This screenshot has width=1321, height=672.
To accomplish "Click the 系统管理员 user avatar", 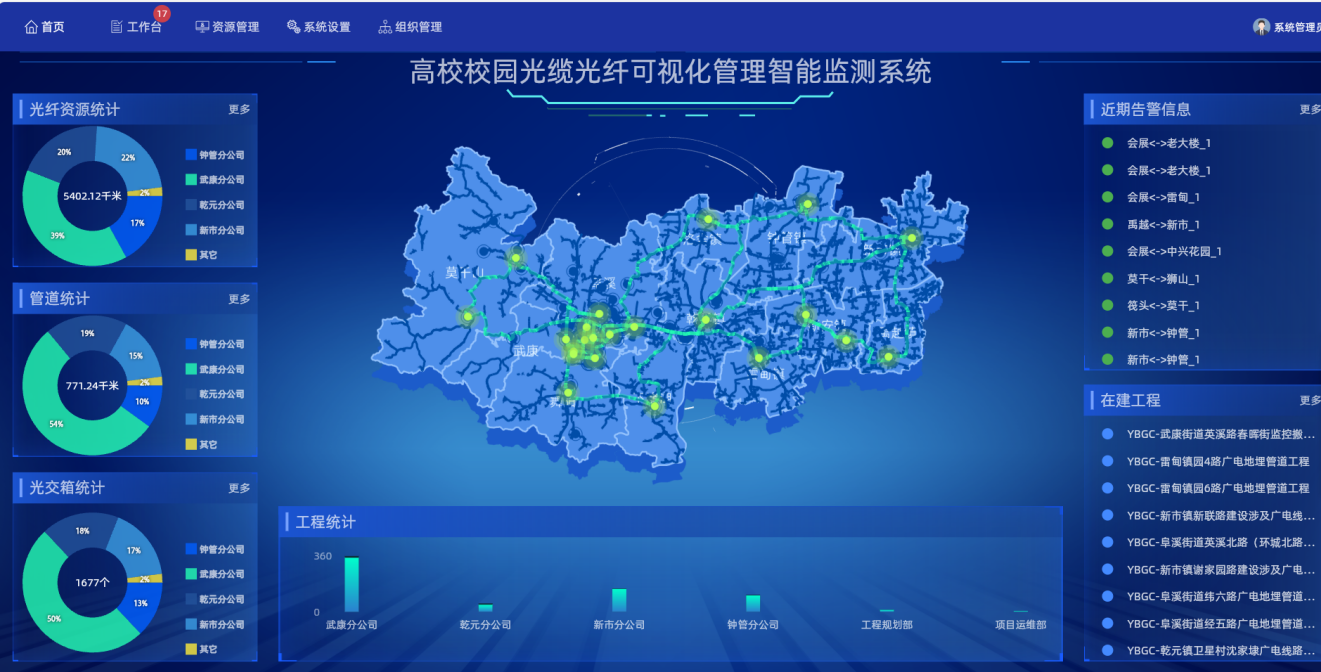I will tap(1261, 27).
